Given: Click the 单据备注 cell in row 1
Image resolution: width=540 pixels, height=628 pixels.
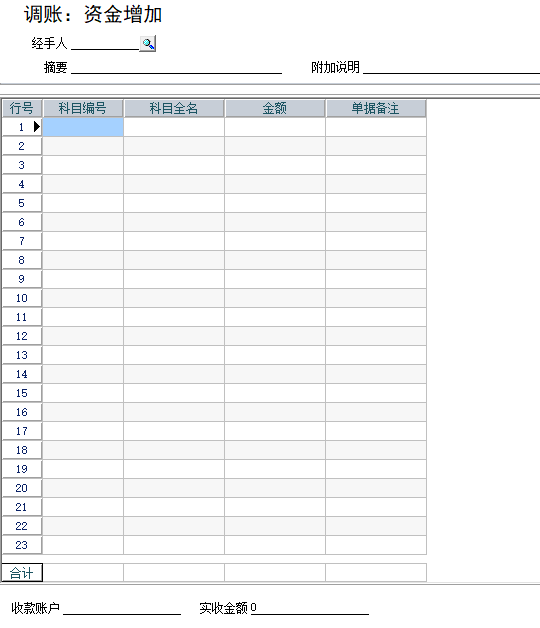Looking at the screenshot, I should coord(376,127).
